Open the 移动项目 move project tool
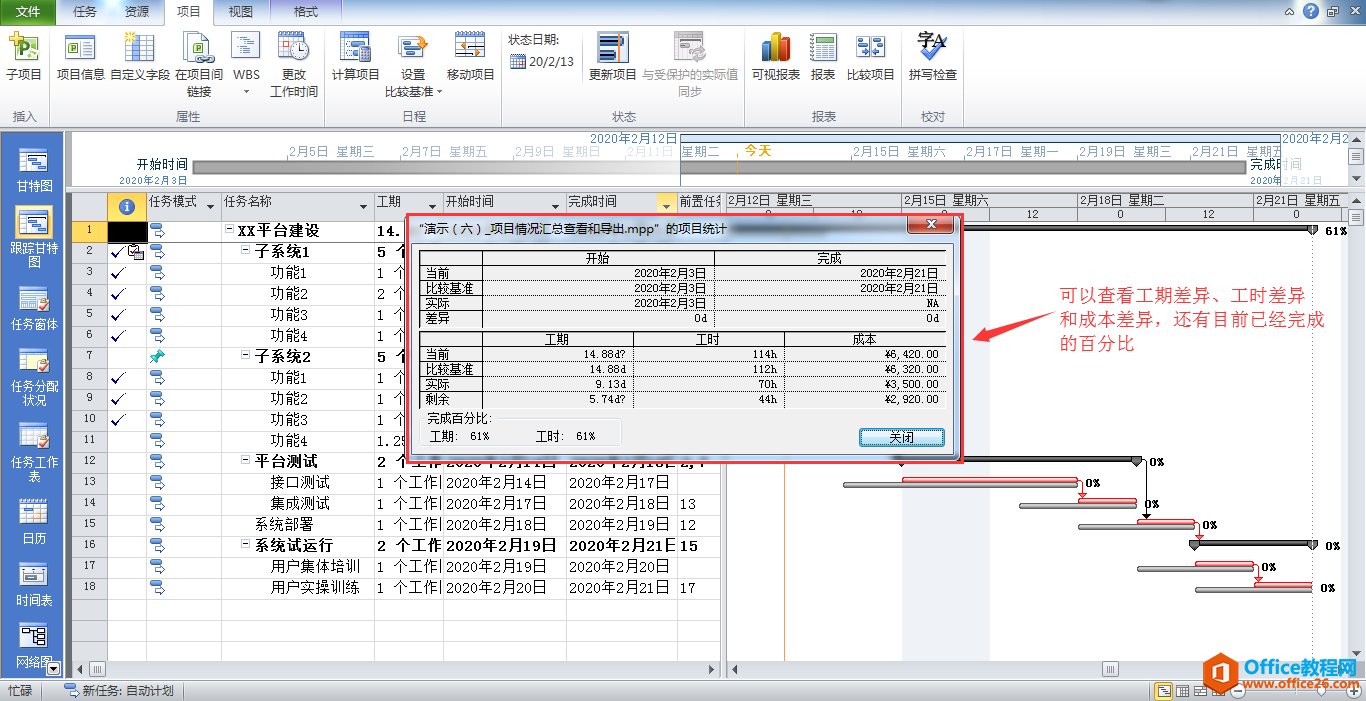The height and width of the screenshot is (701, 1366). tap(470, 56)
